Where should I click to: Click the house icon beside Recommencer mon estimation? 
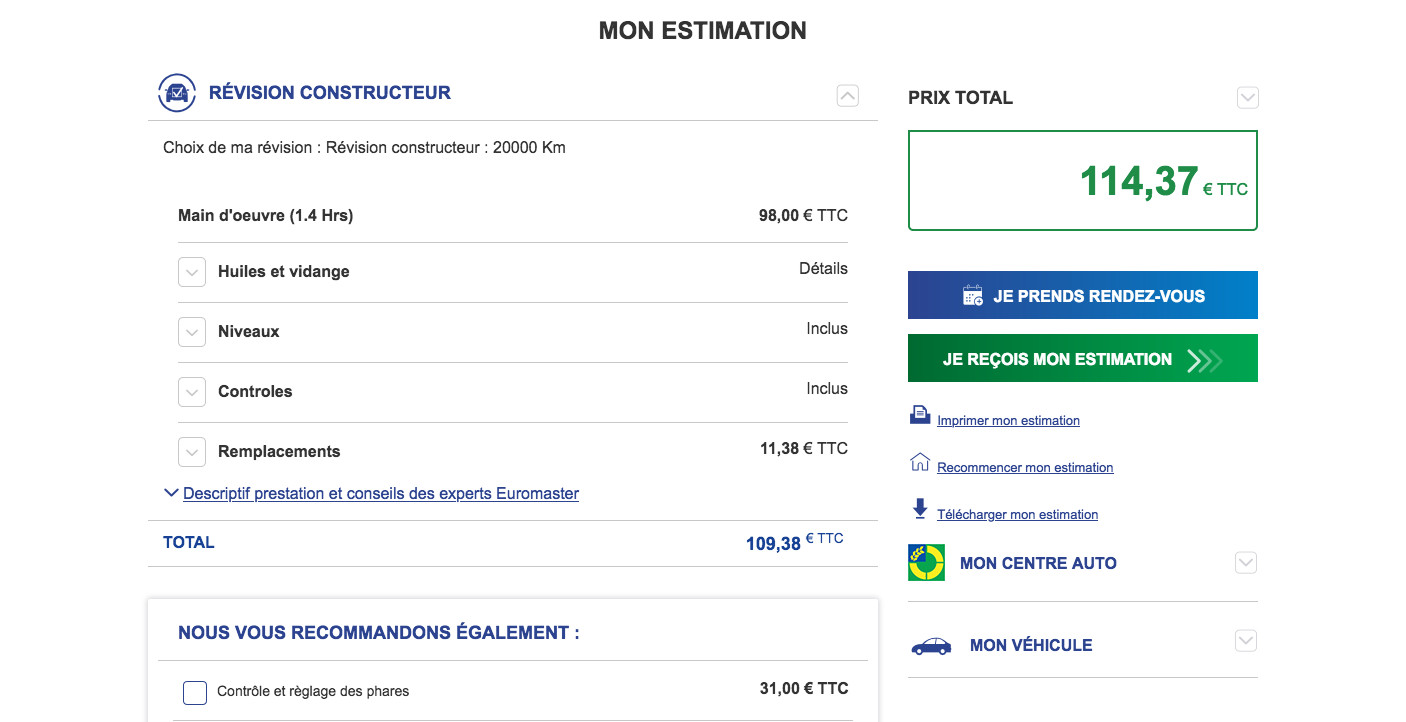920,462
